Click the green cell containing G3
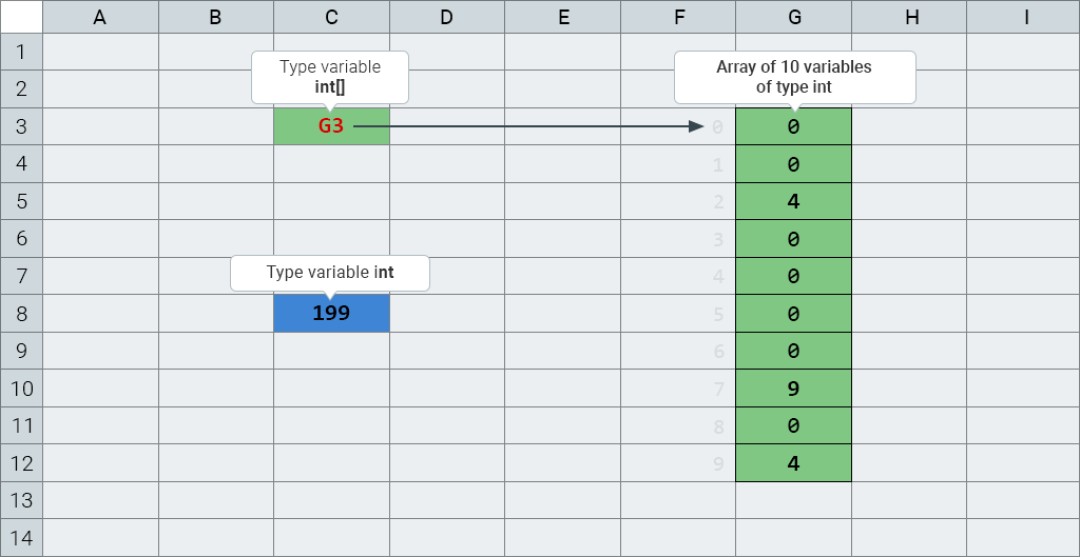Viewport: 1080px width, 557px height. tap(331, 127)
